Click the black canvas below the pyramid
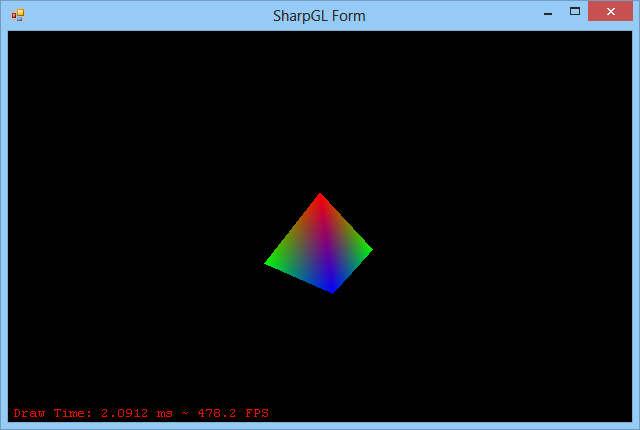Image resolution: width=640 pixels, height=430 pixels. tap(320, 350)
